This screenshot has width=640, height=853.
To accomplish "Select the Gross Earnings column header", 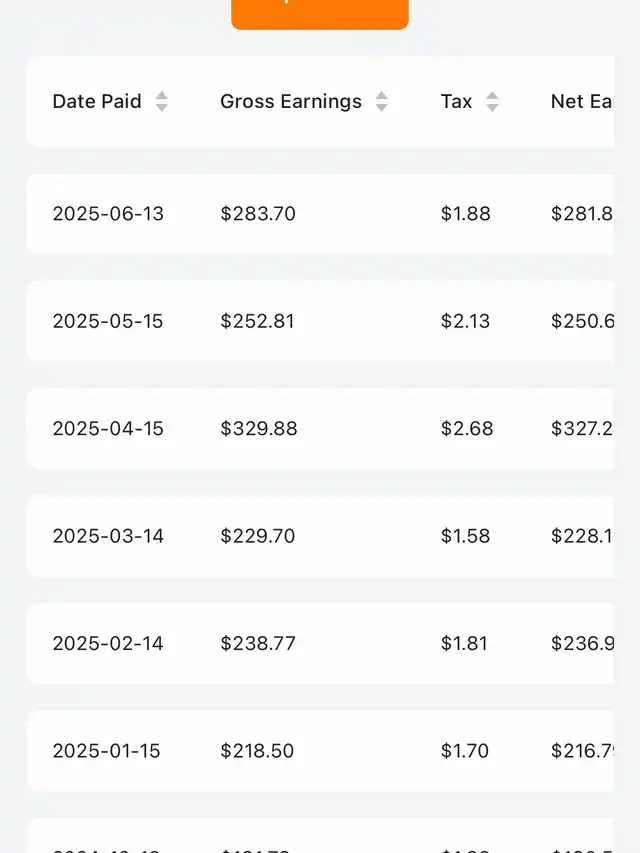I will coord(291,101).
